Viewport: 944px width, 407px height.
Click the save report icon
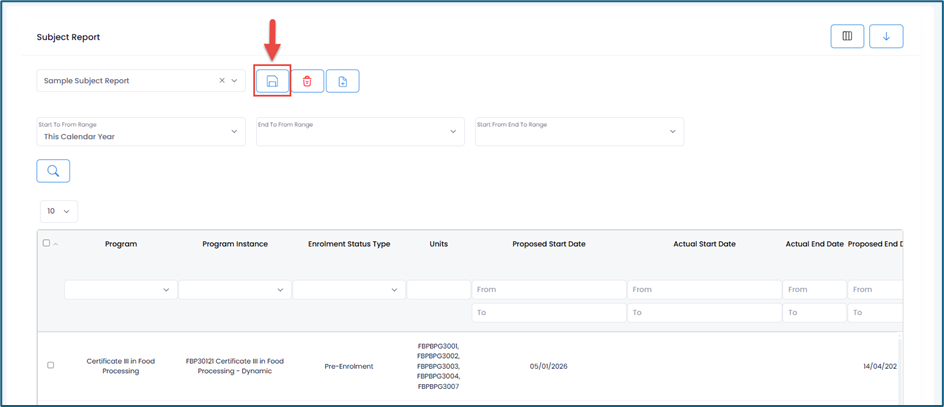click(272, 81)
